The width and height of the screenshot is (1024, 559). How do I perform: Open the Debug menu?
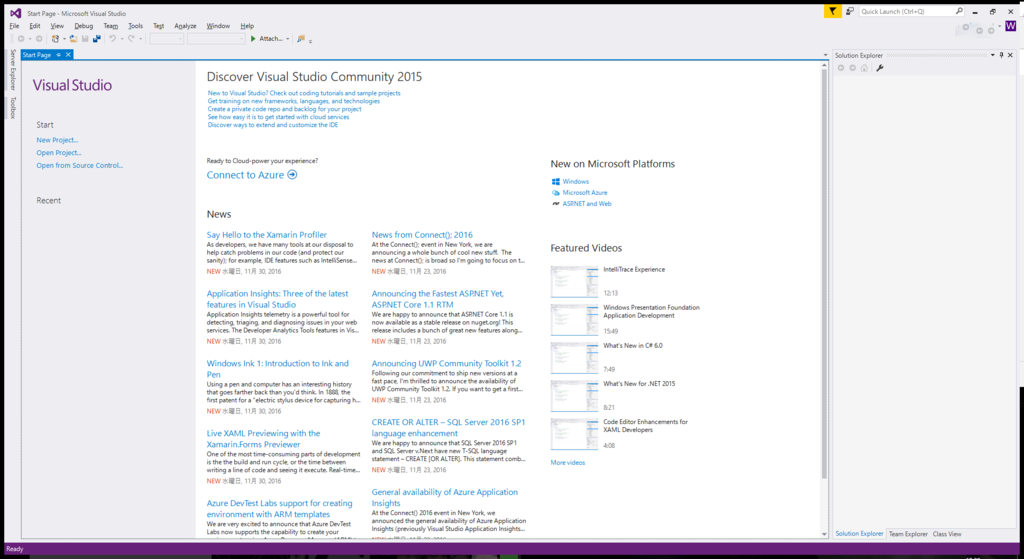tap(84, 26)
